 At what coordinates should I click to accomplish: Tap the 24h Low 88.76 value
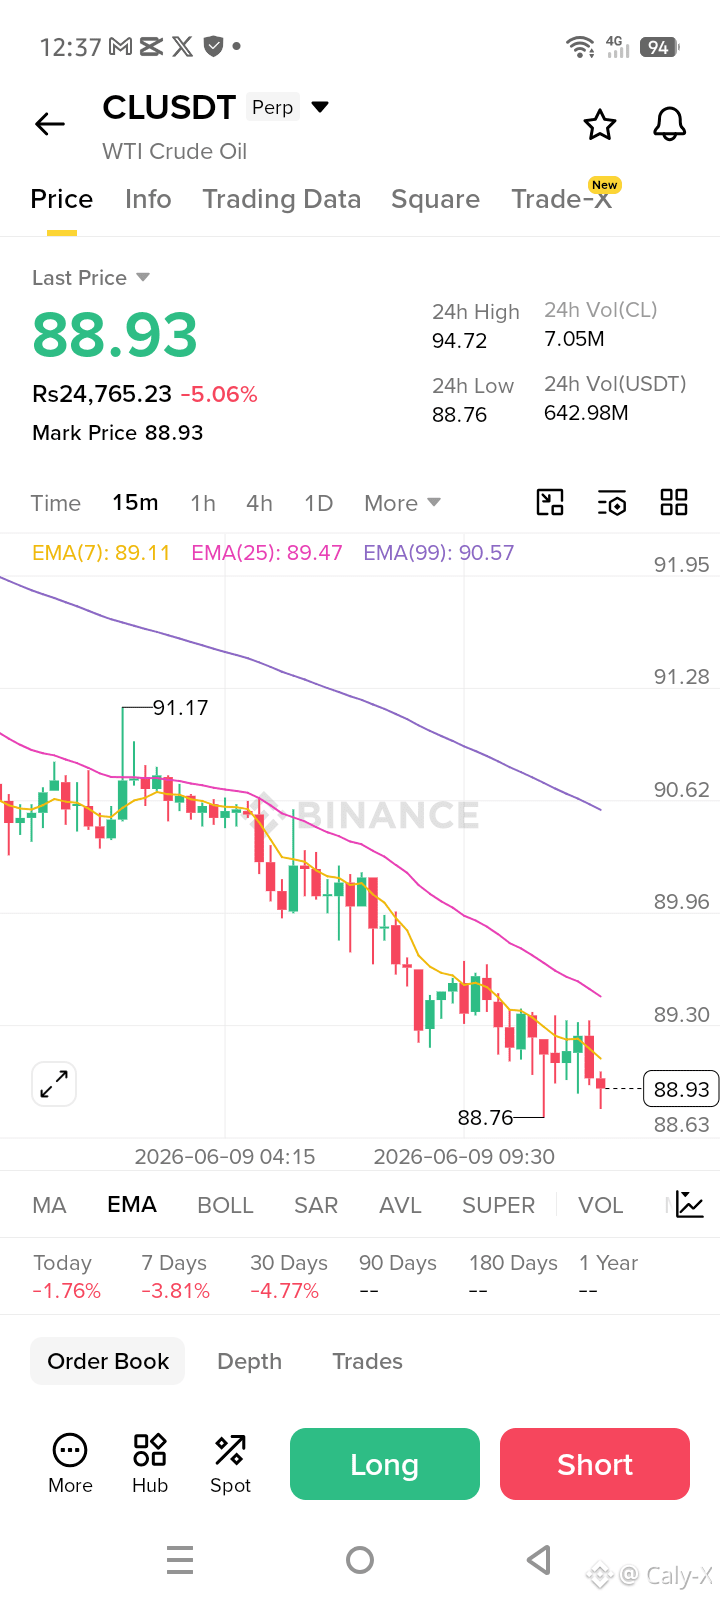460,414
